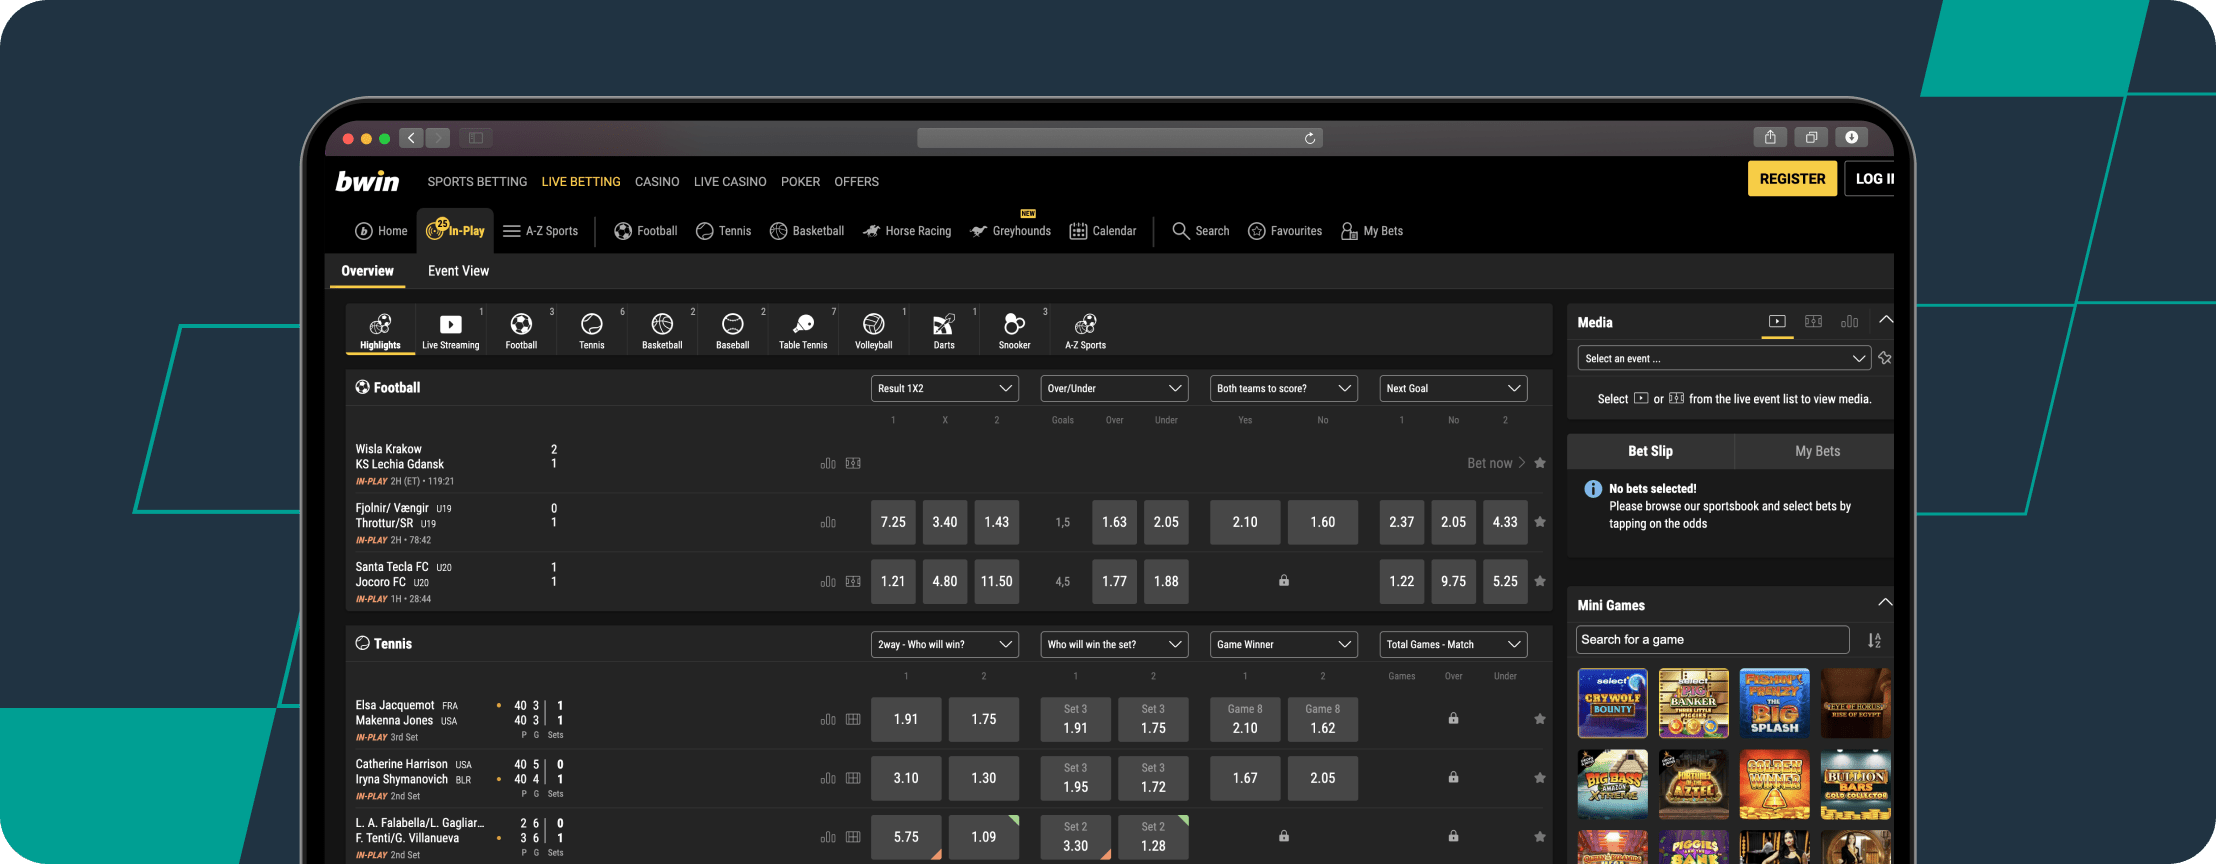
Task: Select the Tennis filter icon in the sports carousel
Action: (592, 330)
